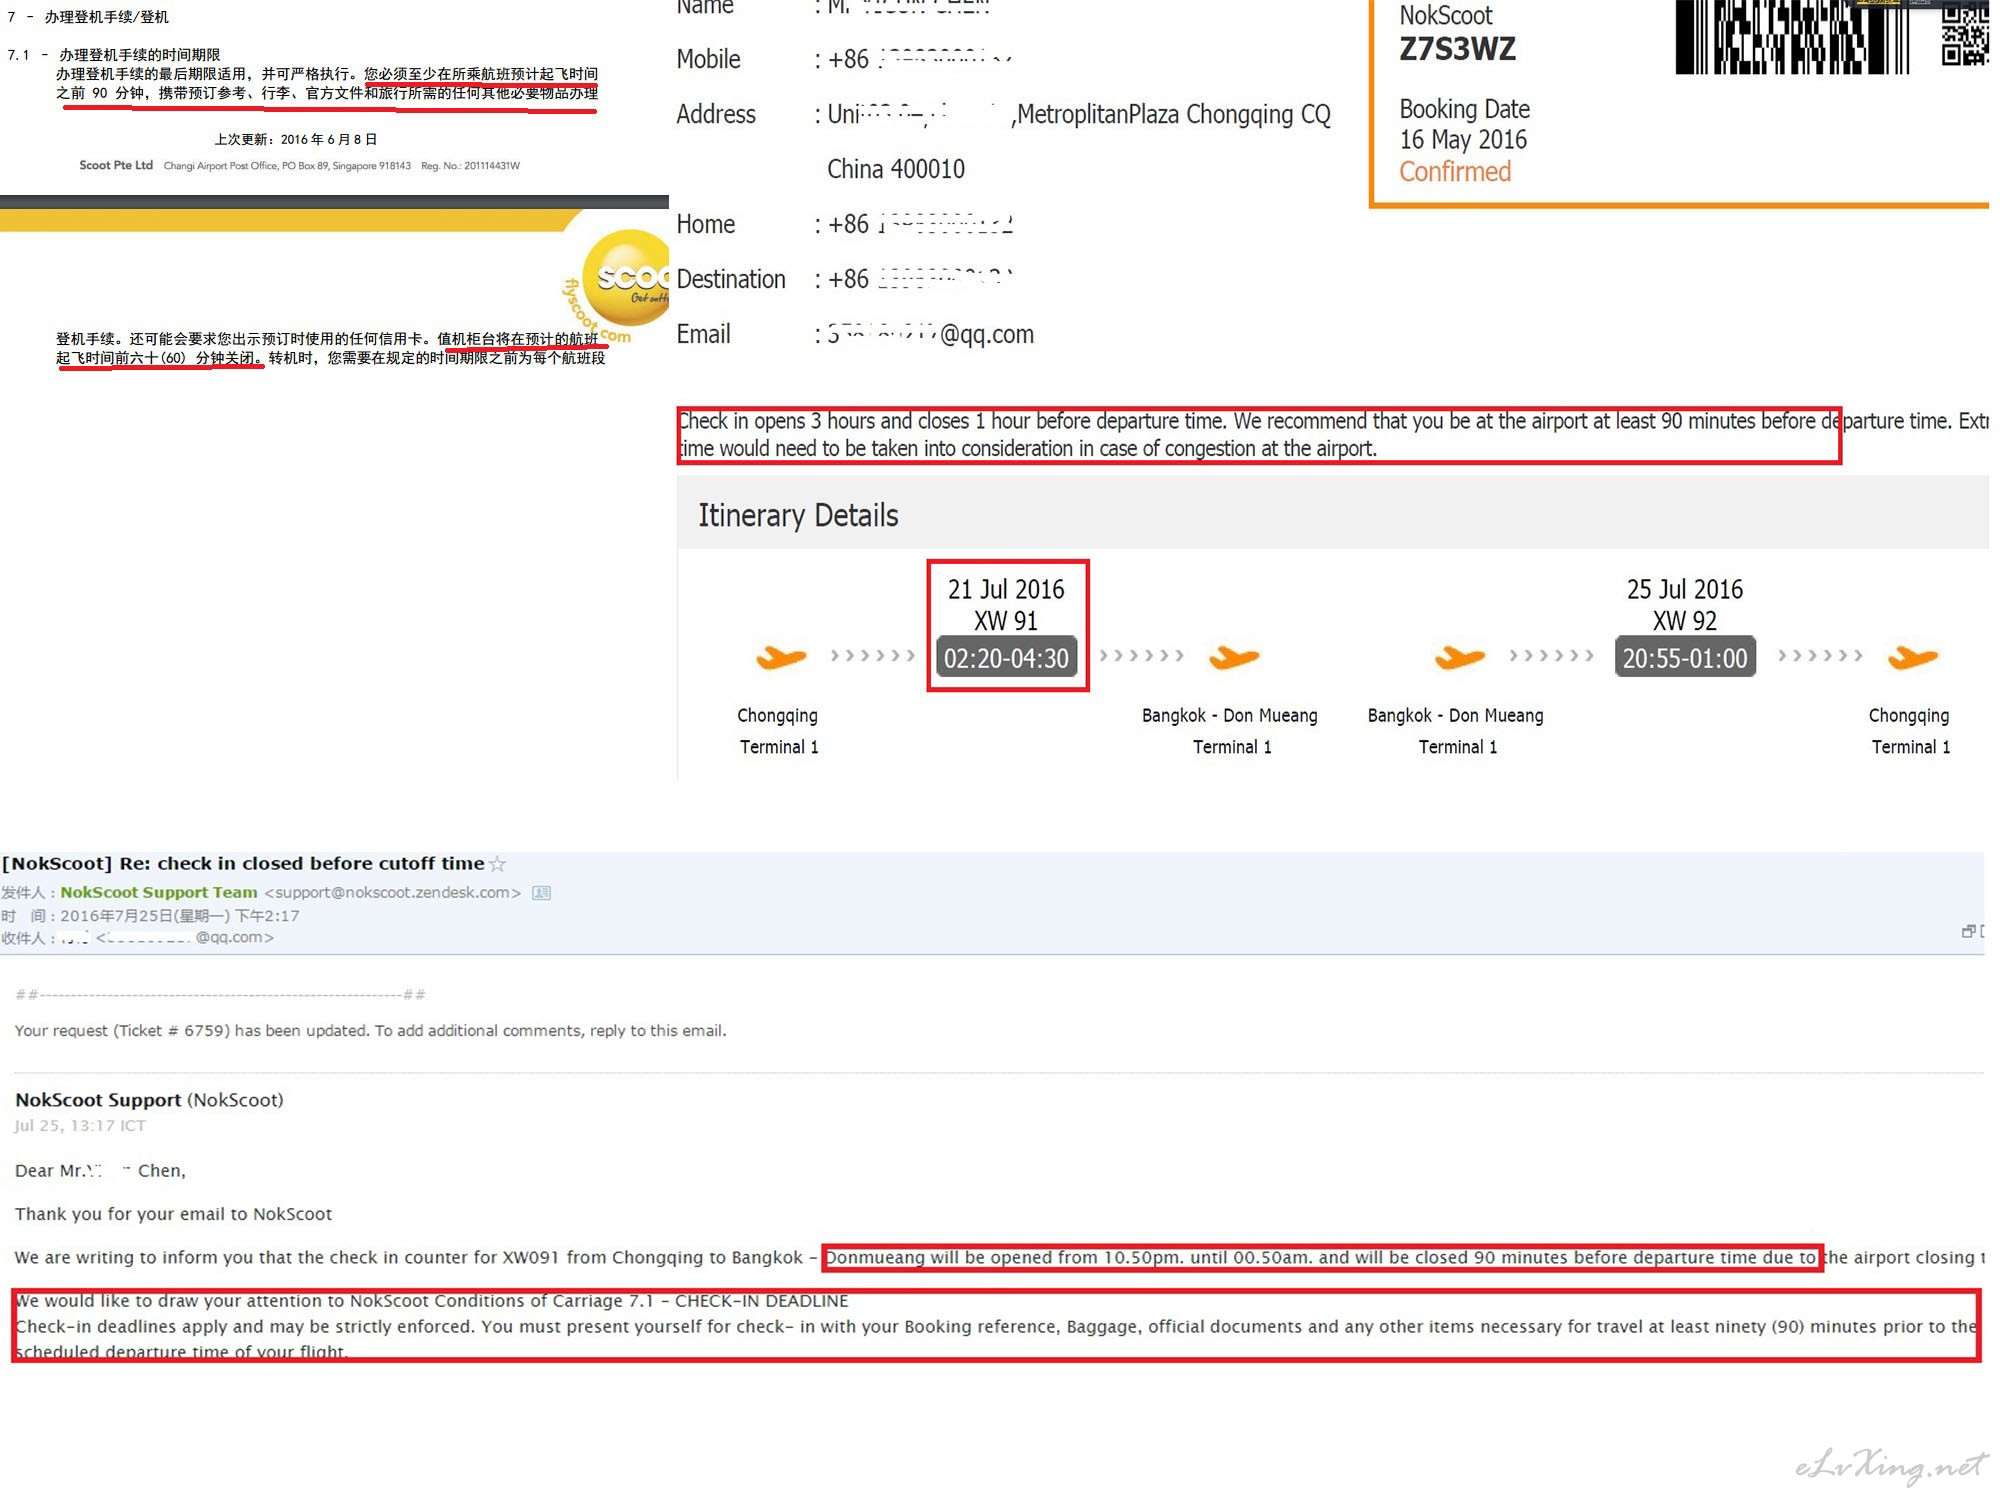The height and width of the screenshot is (1500, 2000).
Task: Click the Email field @qq.com value
Action: click(x=930, y=334)
